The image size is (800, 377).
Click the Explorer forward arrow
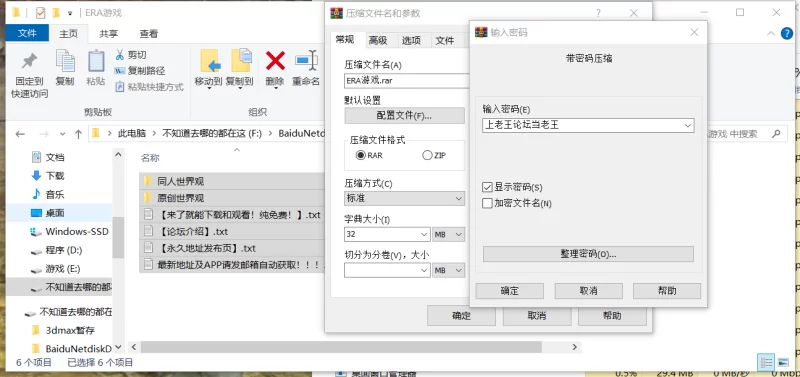click(44, 134)
